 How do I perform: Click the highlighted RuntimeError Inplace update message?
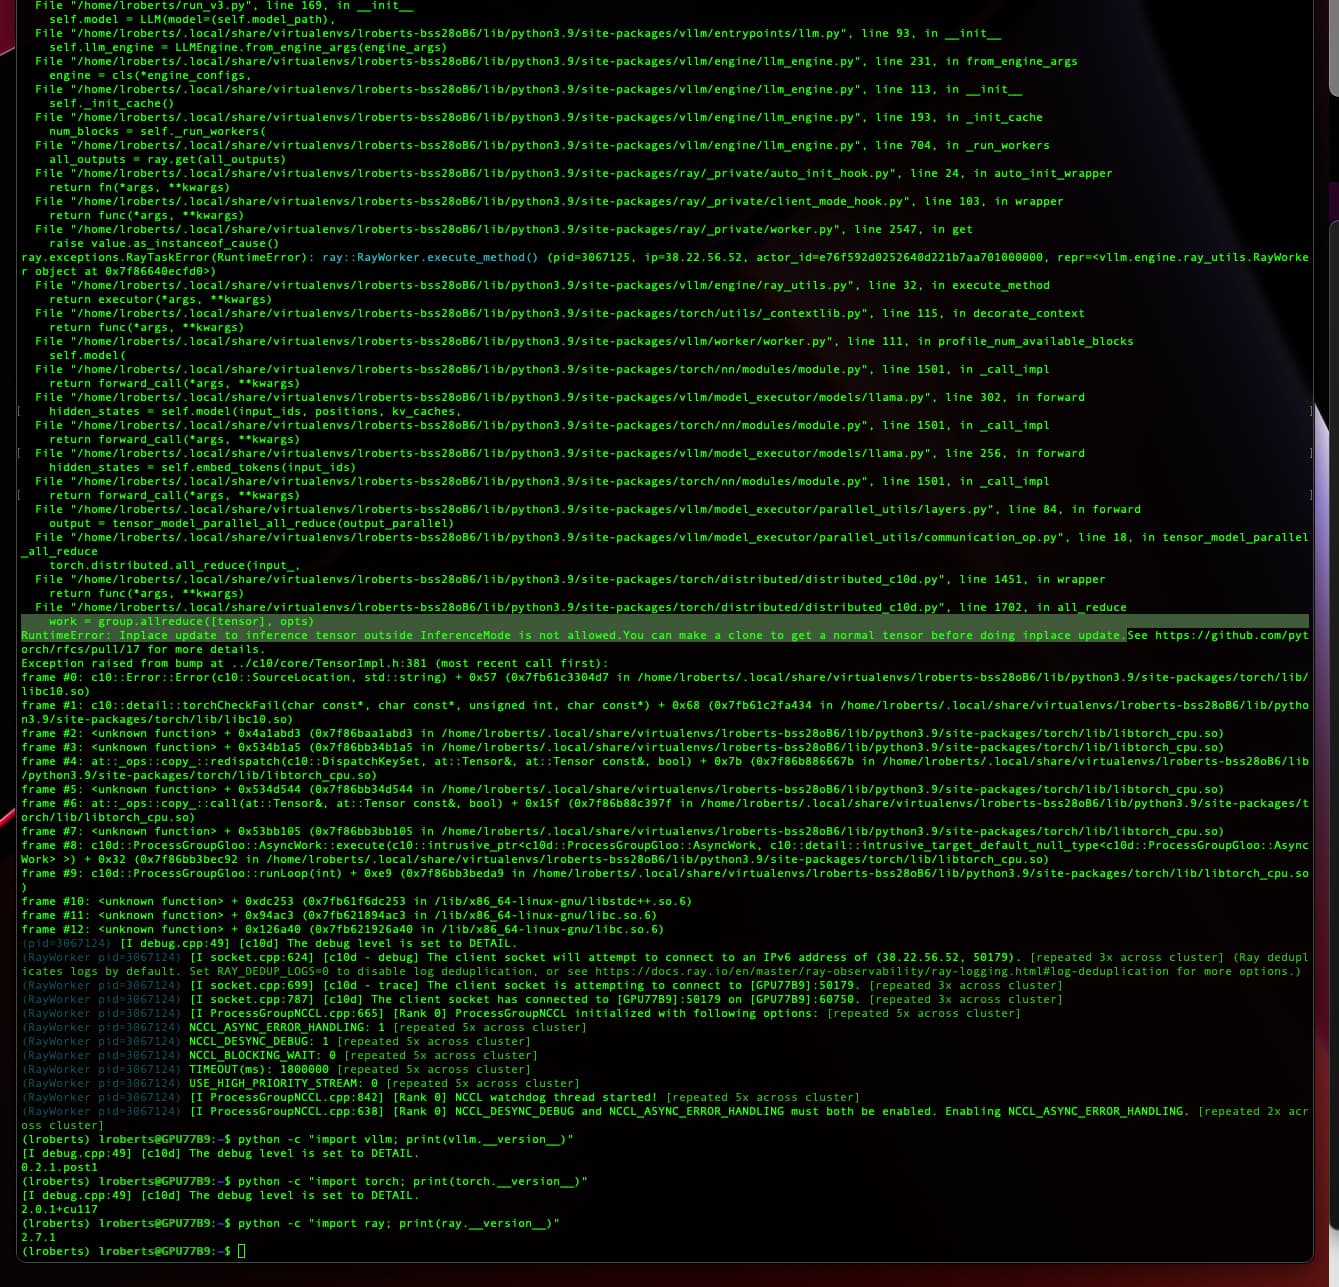click(x=572, y=635)
